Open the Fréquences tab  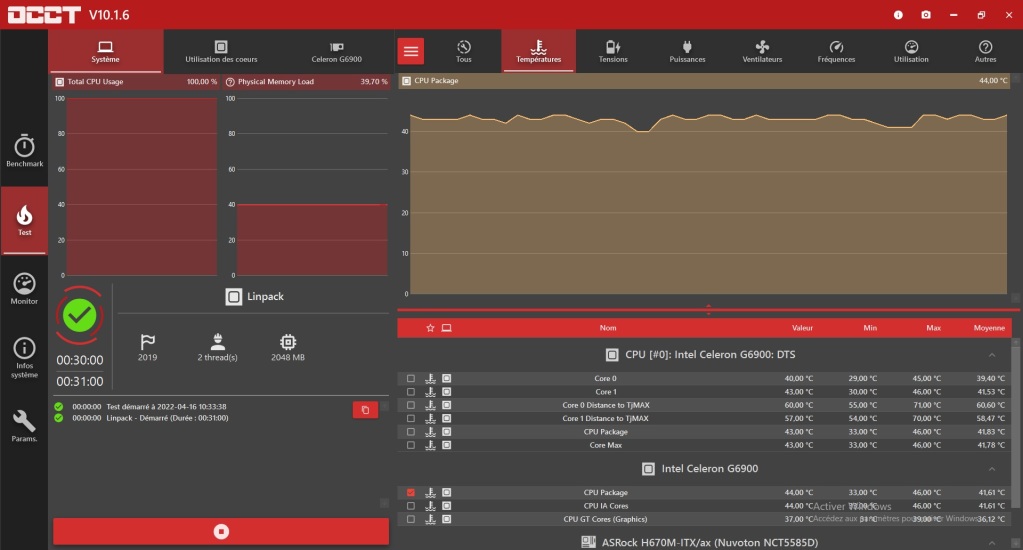[836, 51]
